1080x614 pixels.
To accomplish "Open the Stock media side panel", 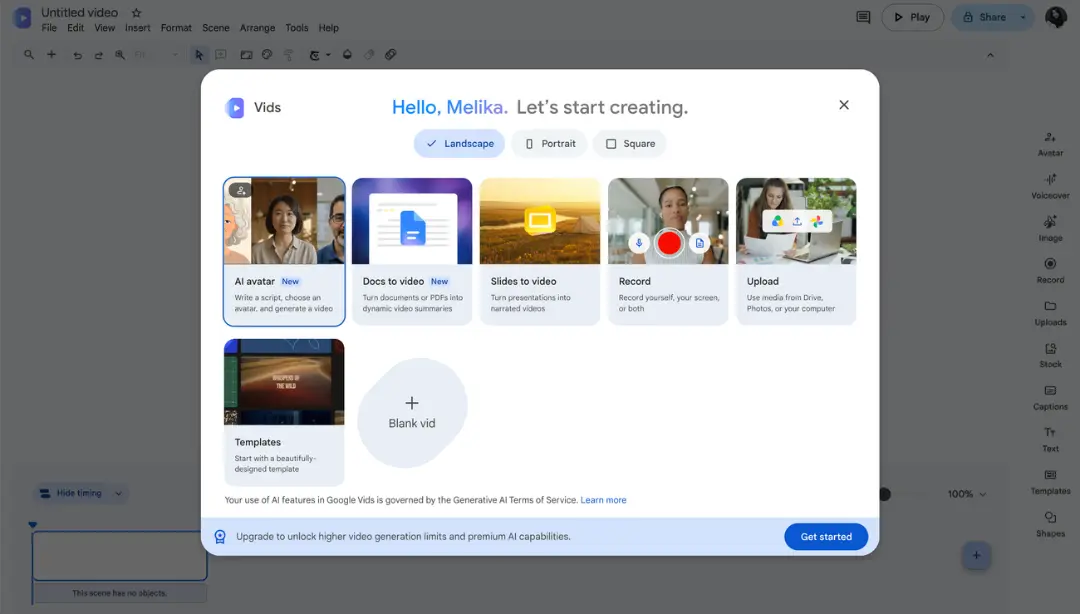I will tap(1050, 355).
